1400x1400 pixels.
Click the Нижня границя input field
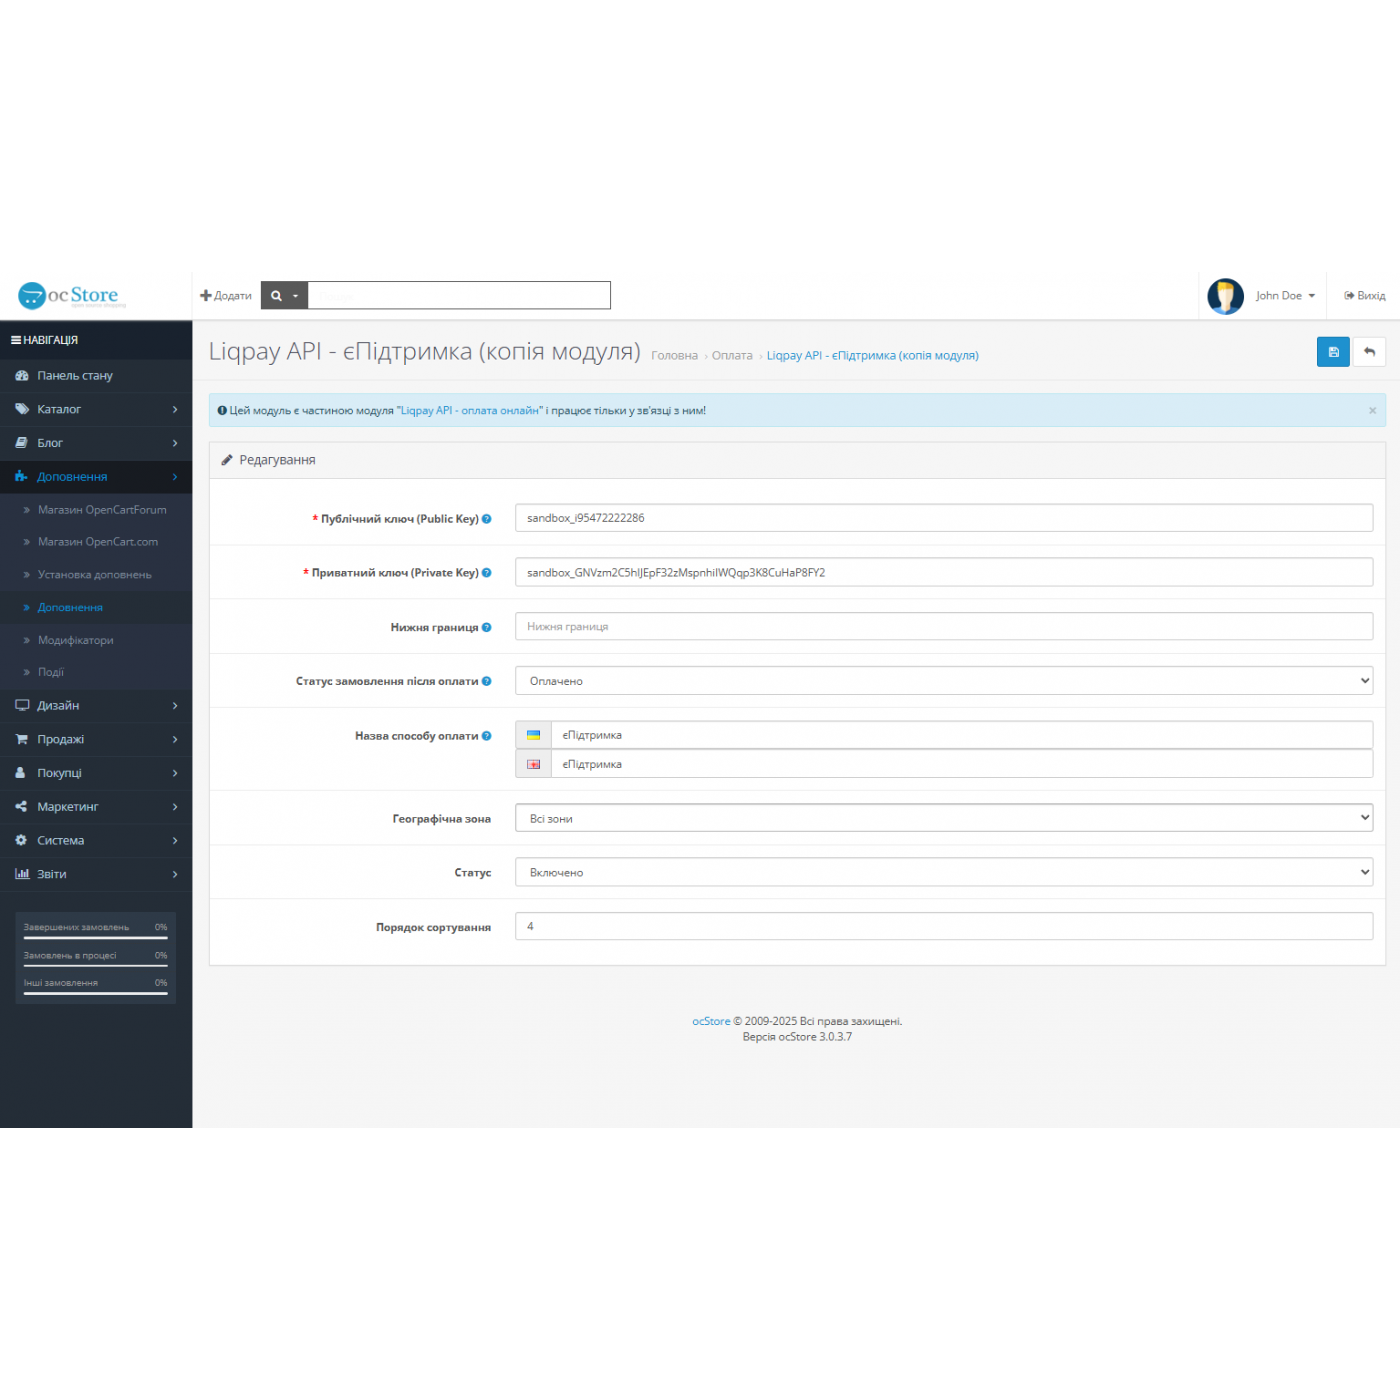[943, 627]
